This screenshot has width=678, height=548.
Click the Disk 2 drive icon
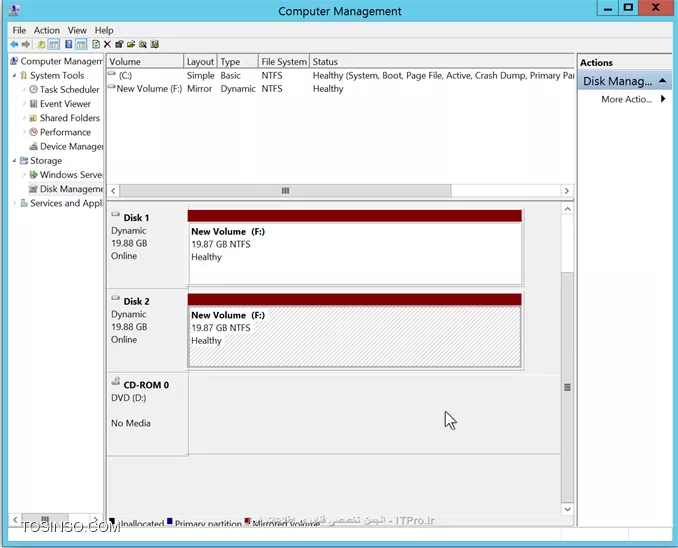coord(115,298)
